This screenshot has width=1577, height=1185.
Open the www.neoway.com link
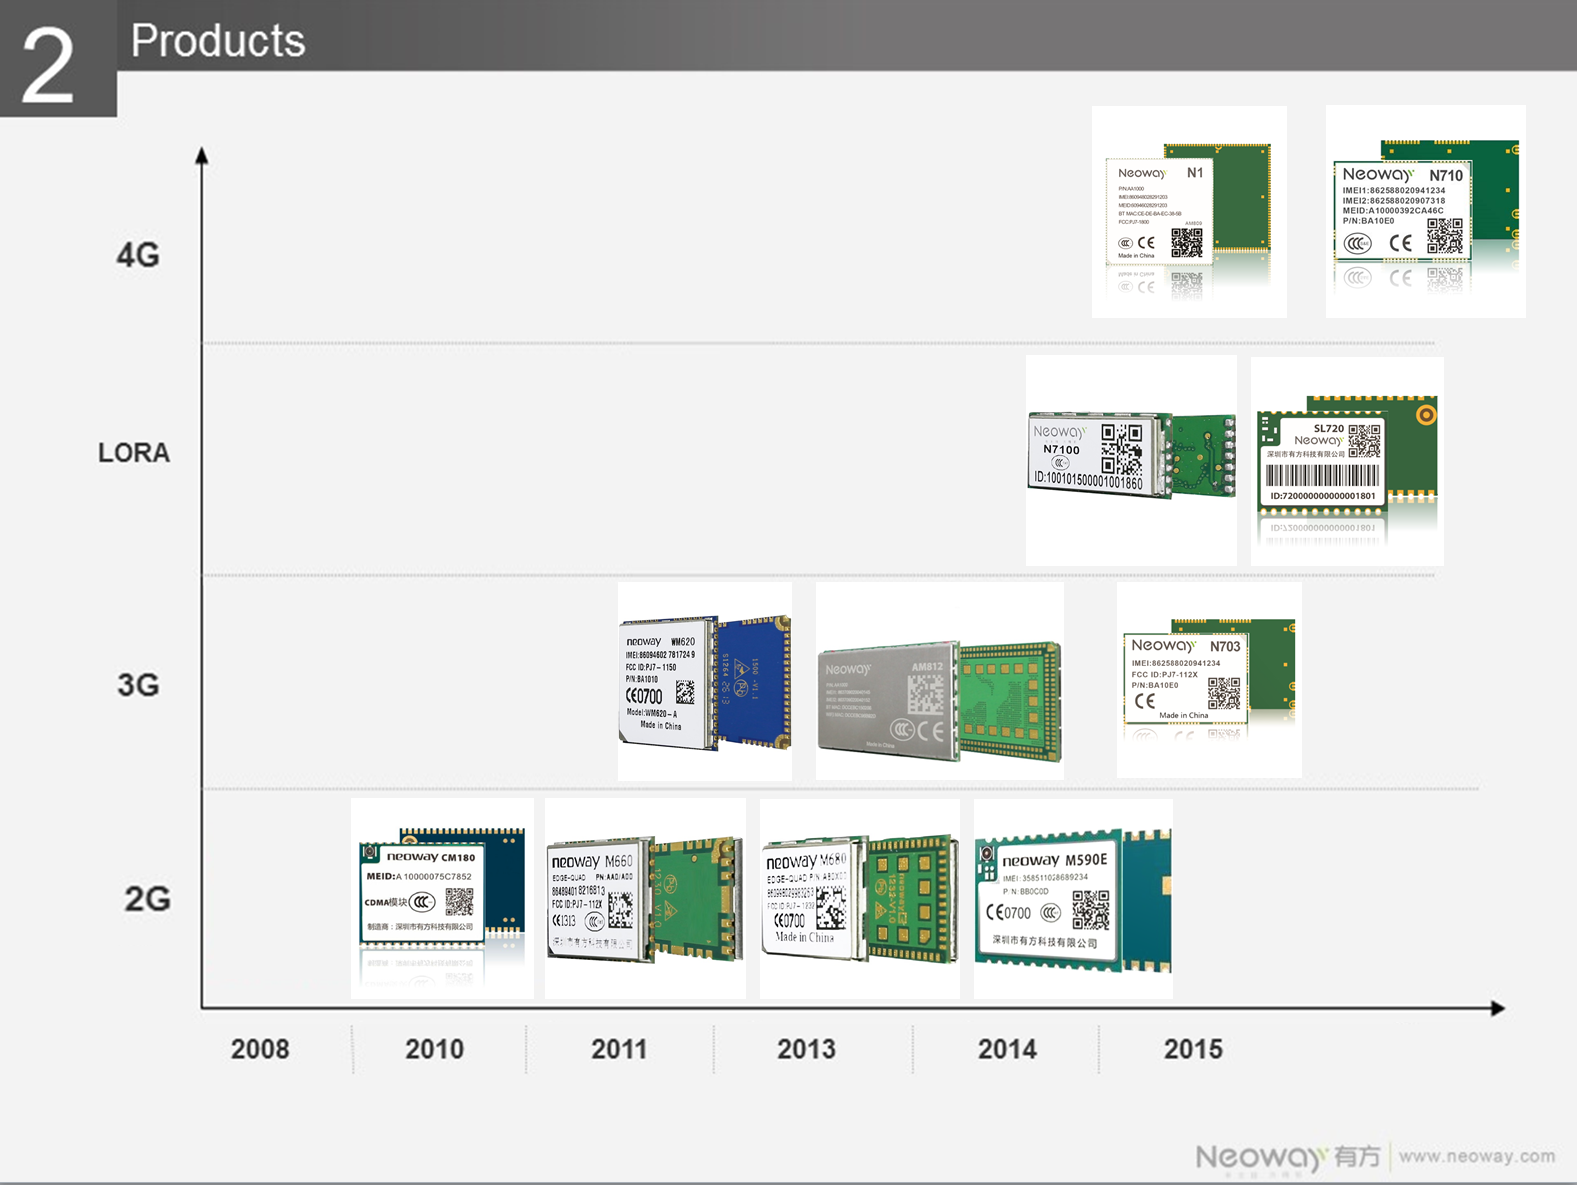[x=1476, y=1156]
